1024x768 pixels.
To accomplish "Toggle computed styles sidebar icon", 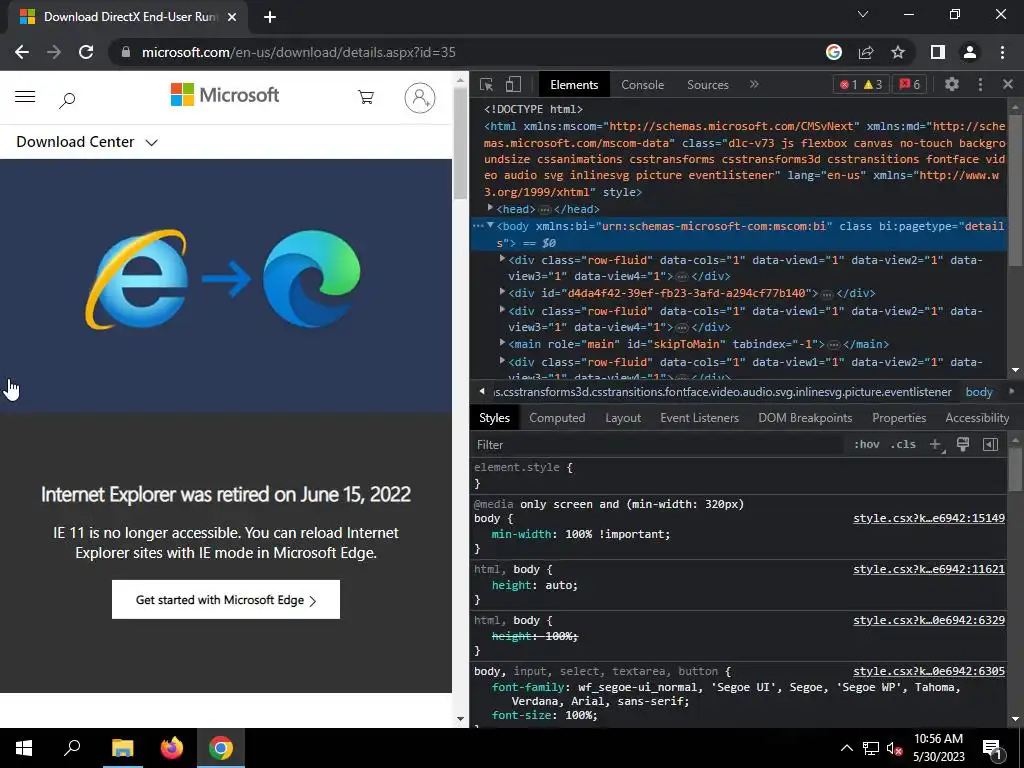I will tap(990, 445).
